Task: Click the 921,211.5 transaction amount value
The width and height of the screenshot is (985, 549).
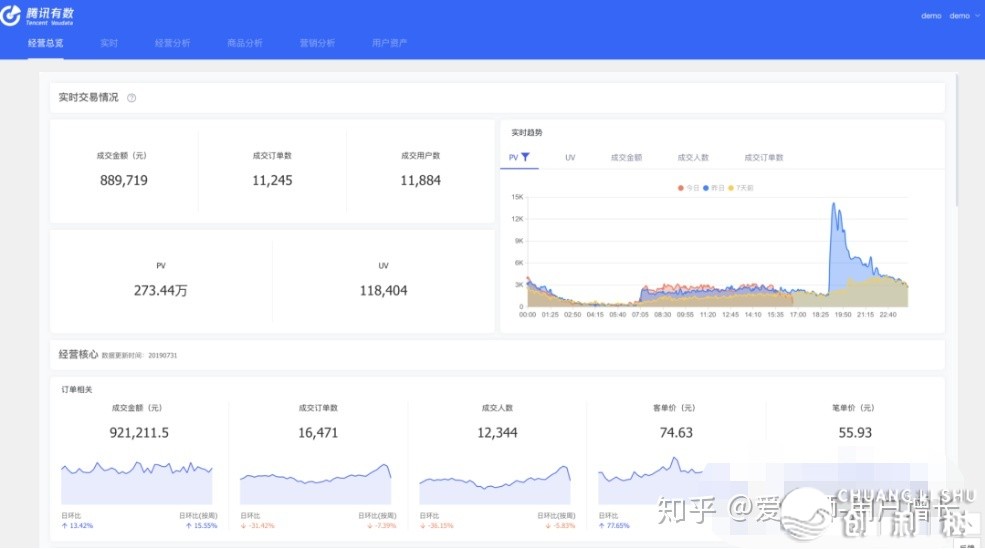Action: tap(139, 432)
